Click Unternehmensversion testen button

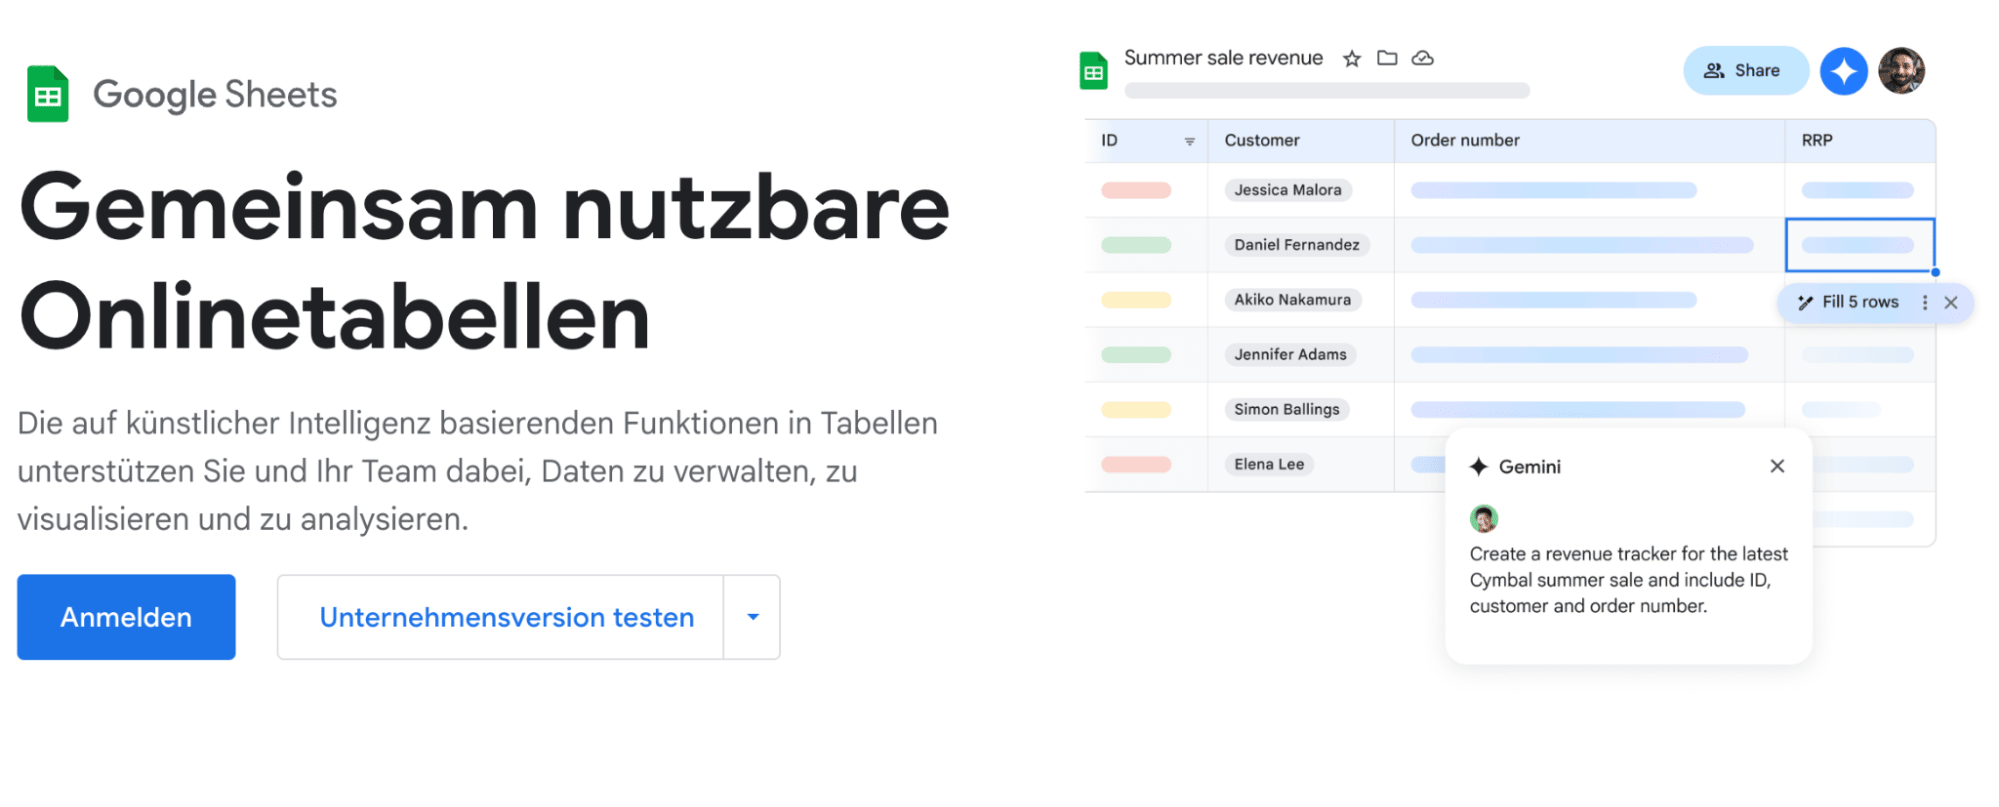coord(506,617)
